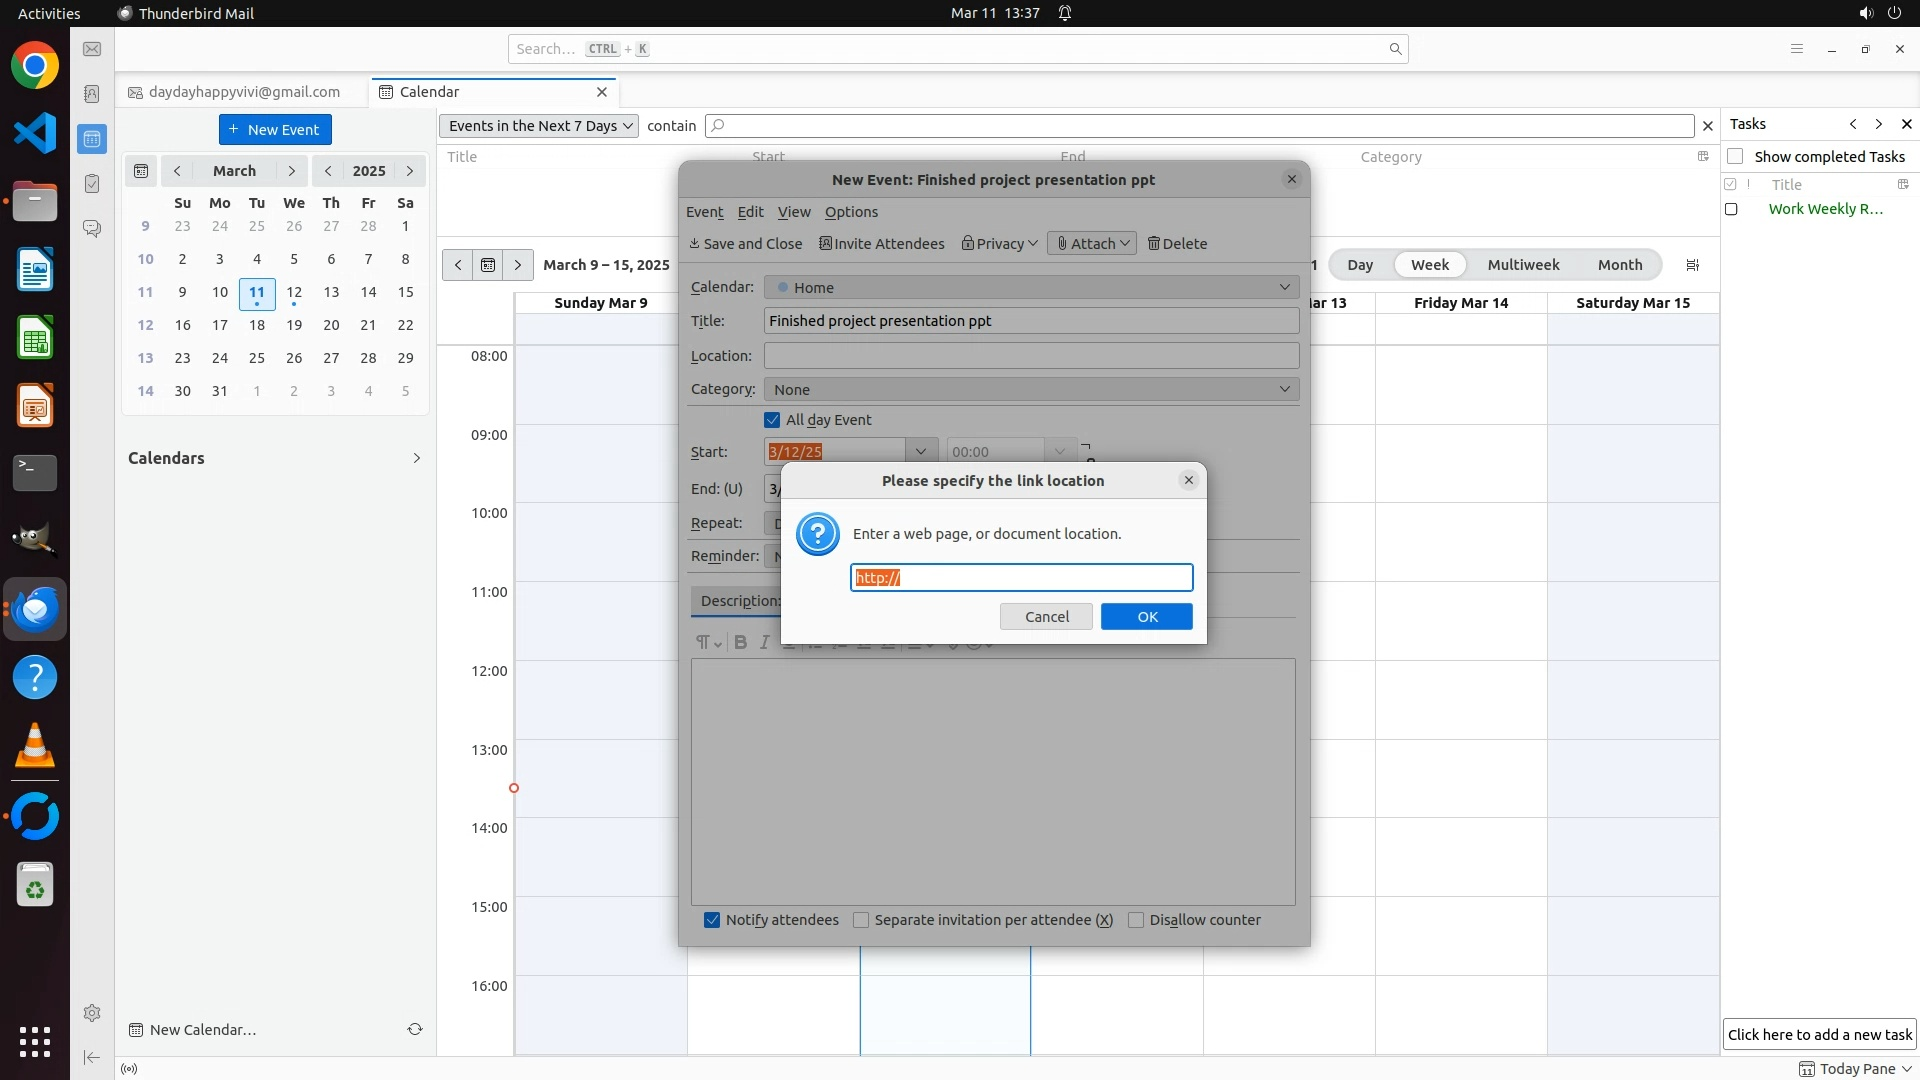Open the Address Book sidebar icon
This screenshot has width=1920, height=1080.
[x=92, y=94]
